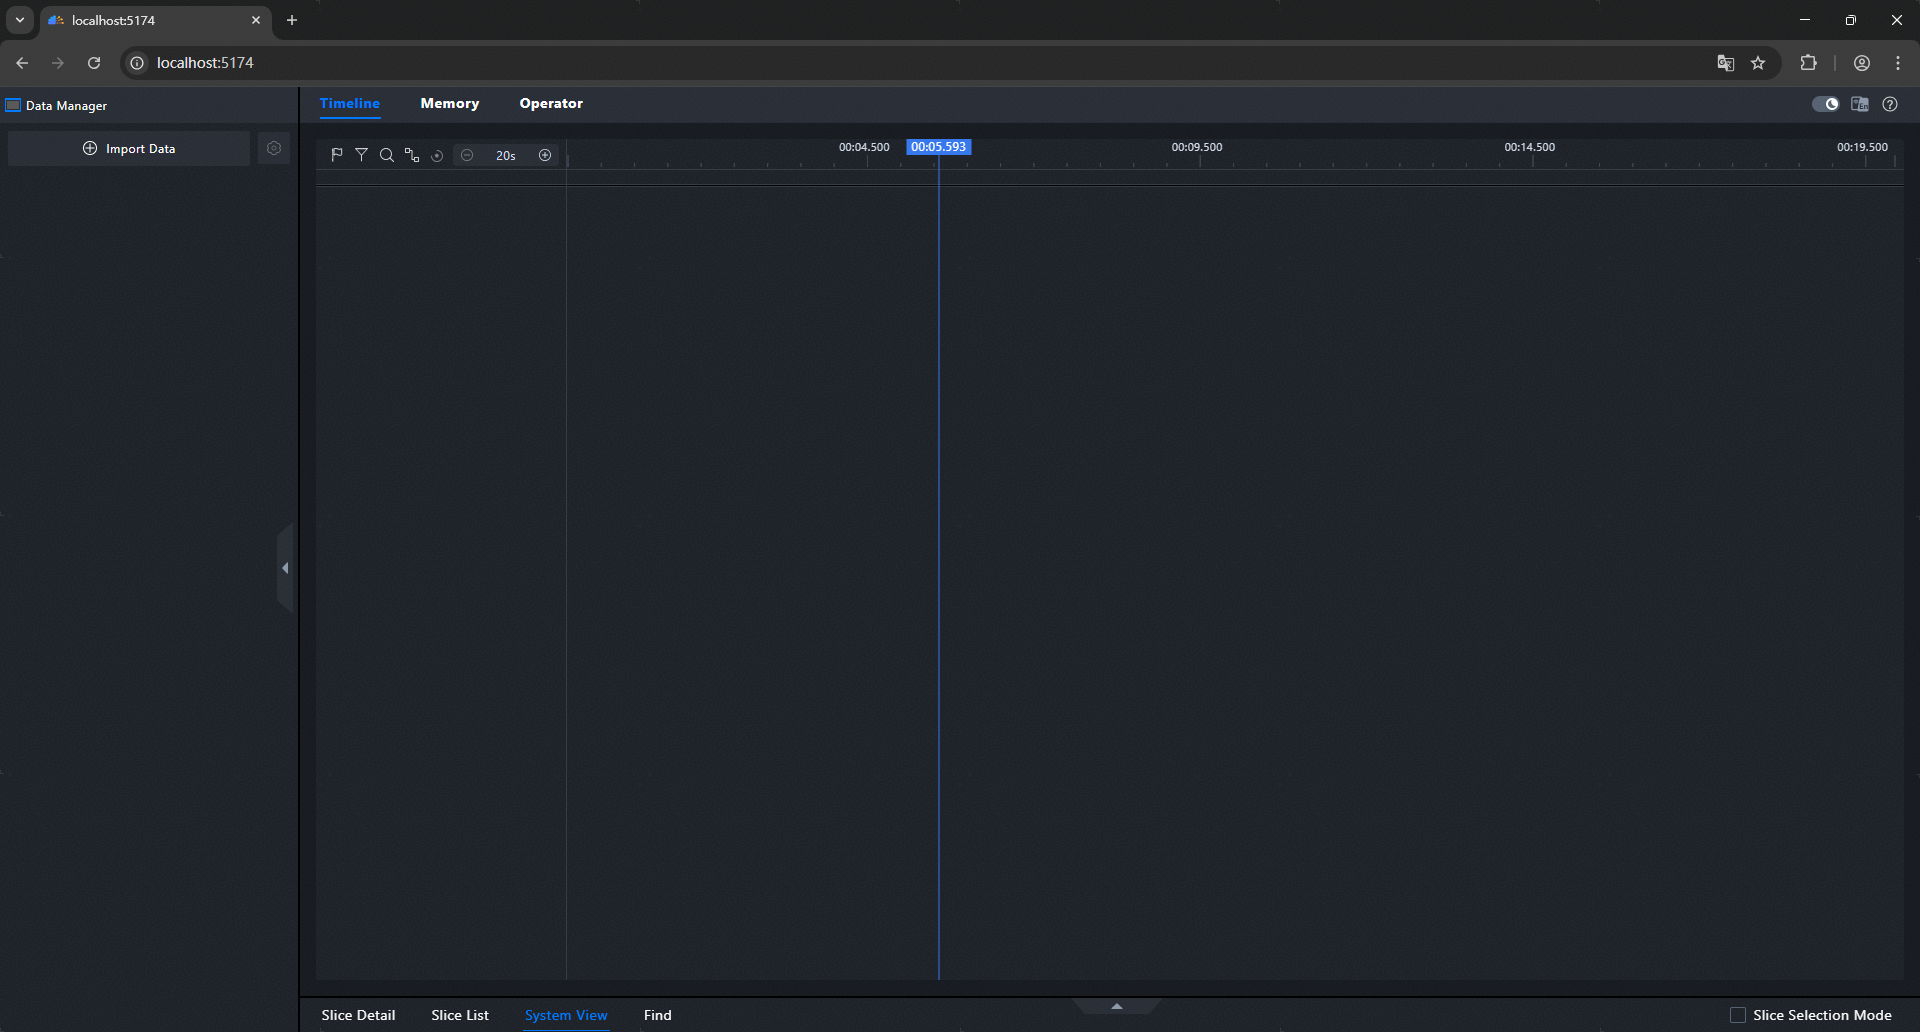The width and height of the screenshot is (1920, 1032).
Task: Switch to the Timeline tab
Action: tap(350, 103)
